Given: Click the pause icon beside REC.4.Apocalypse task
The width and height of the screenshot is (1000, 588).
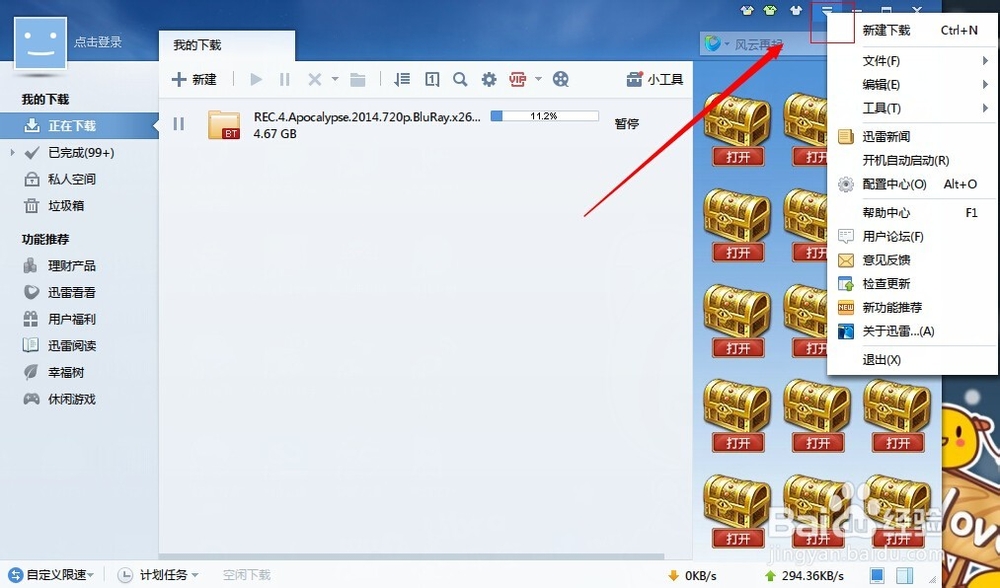Looking at the screenshot, I should coord(179,124).
